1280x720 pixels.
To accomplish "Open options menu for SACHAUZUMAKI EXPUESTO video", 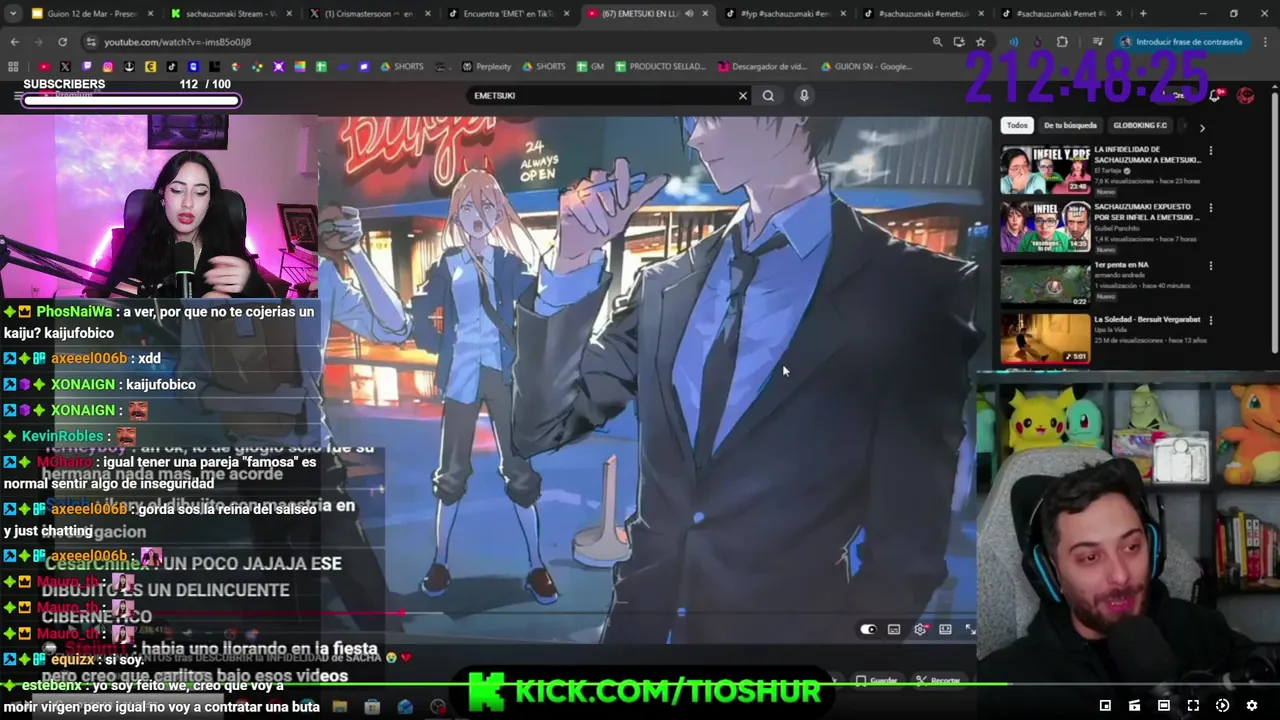I will click(x=1211, y=209).
